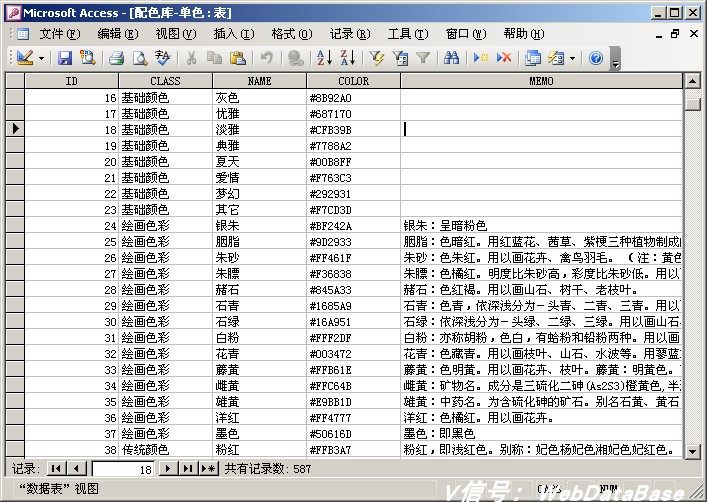Run the Spelling check icon
Screen dimensions: 707x502
163,58
